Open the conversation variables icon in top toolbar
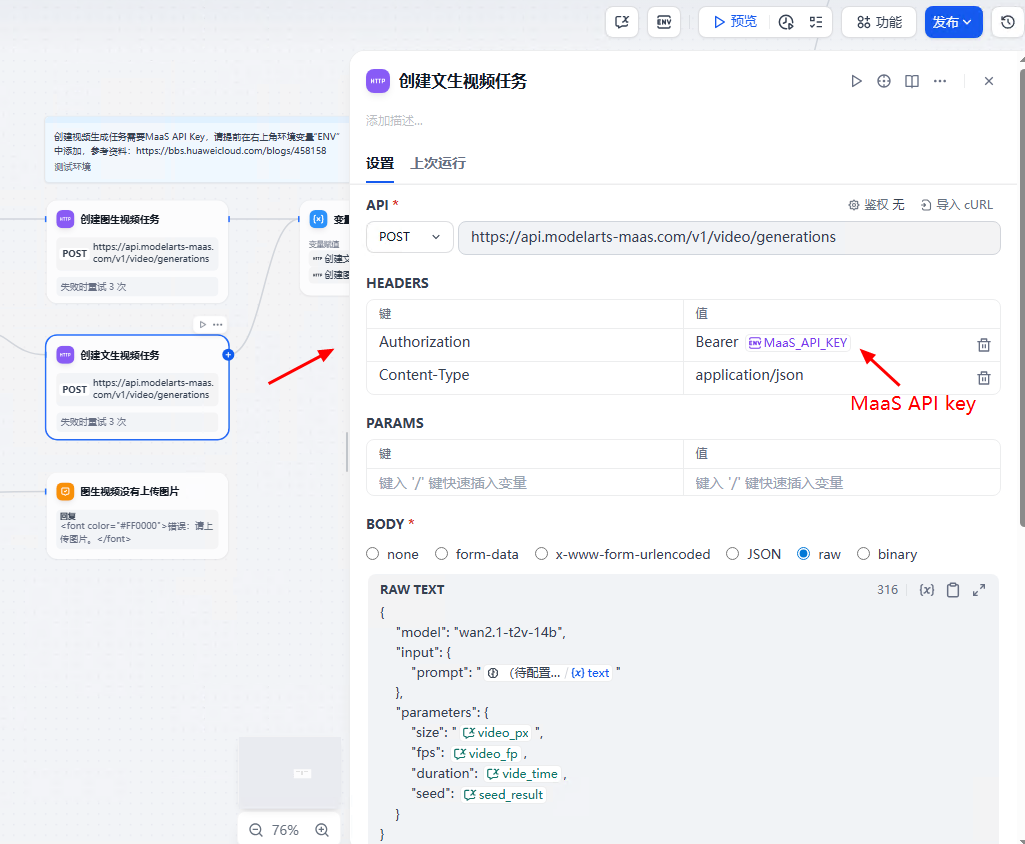1025x844 pixels. 622,22
